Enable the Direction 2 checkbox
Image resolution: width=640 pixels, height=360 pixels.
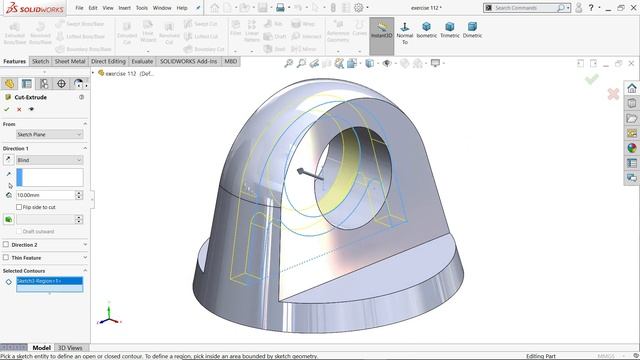coord(6,244)
